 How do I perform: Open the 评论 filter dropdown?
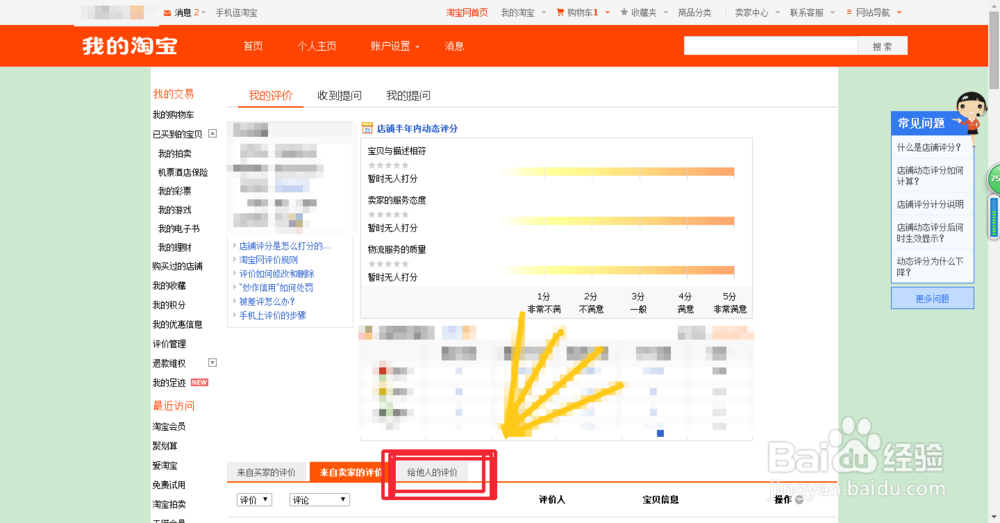click(320, 500)
